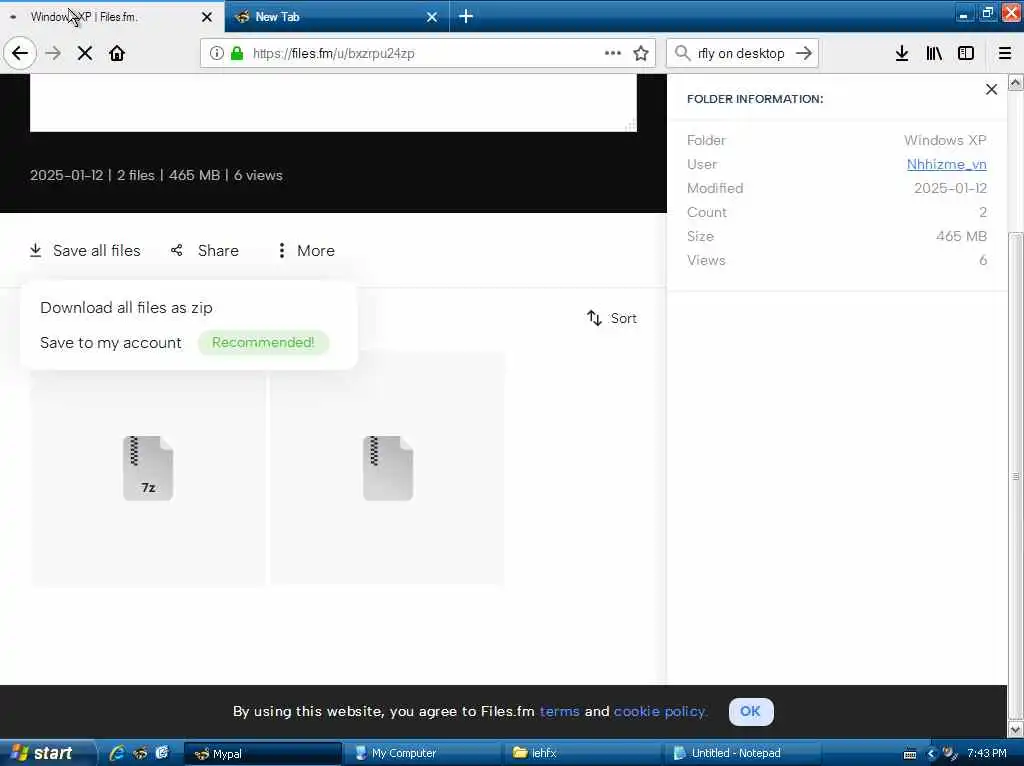Screen dimensions: 1024x766
Task: Open the Share option
Action: pyautogui.click(x=205, y=251)
